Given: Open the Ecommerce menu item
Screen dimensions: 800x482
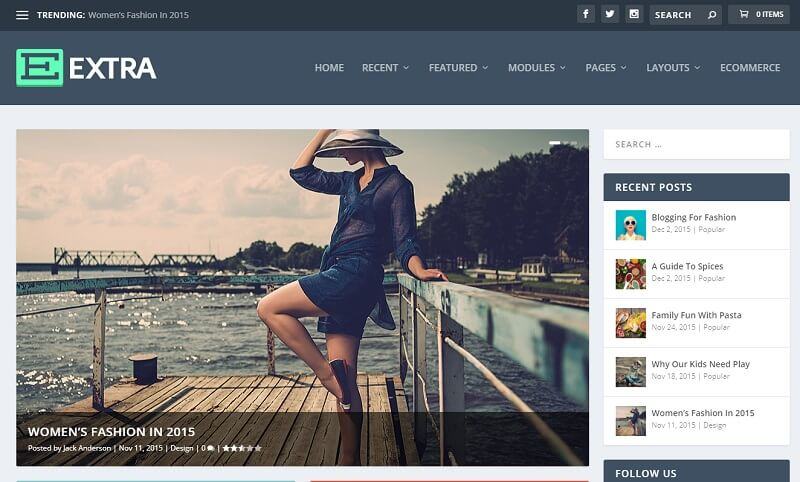Looking at the screenshot, I should click(x=749, y=68).
